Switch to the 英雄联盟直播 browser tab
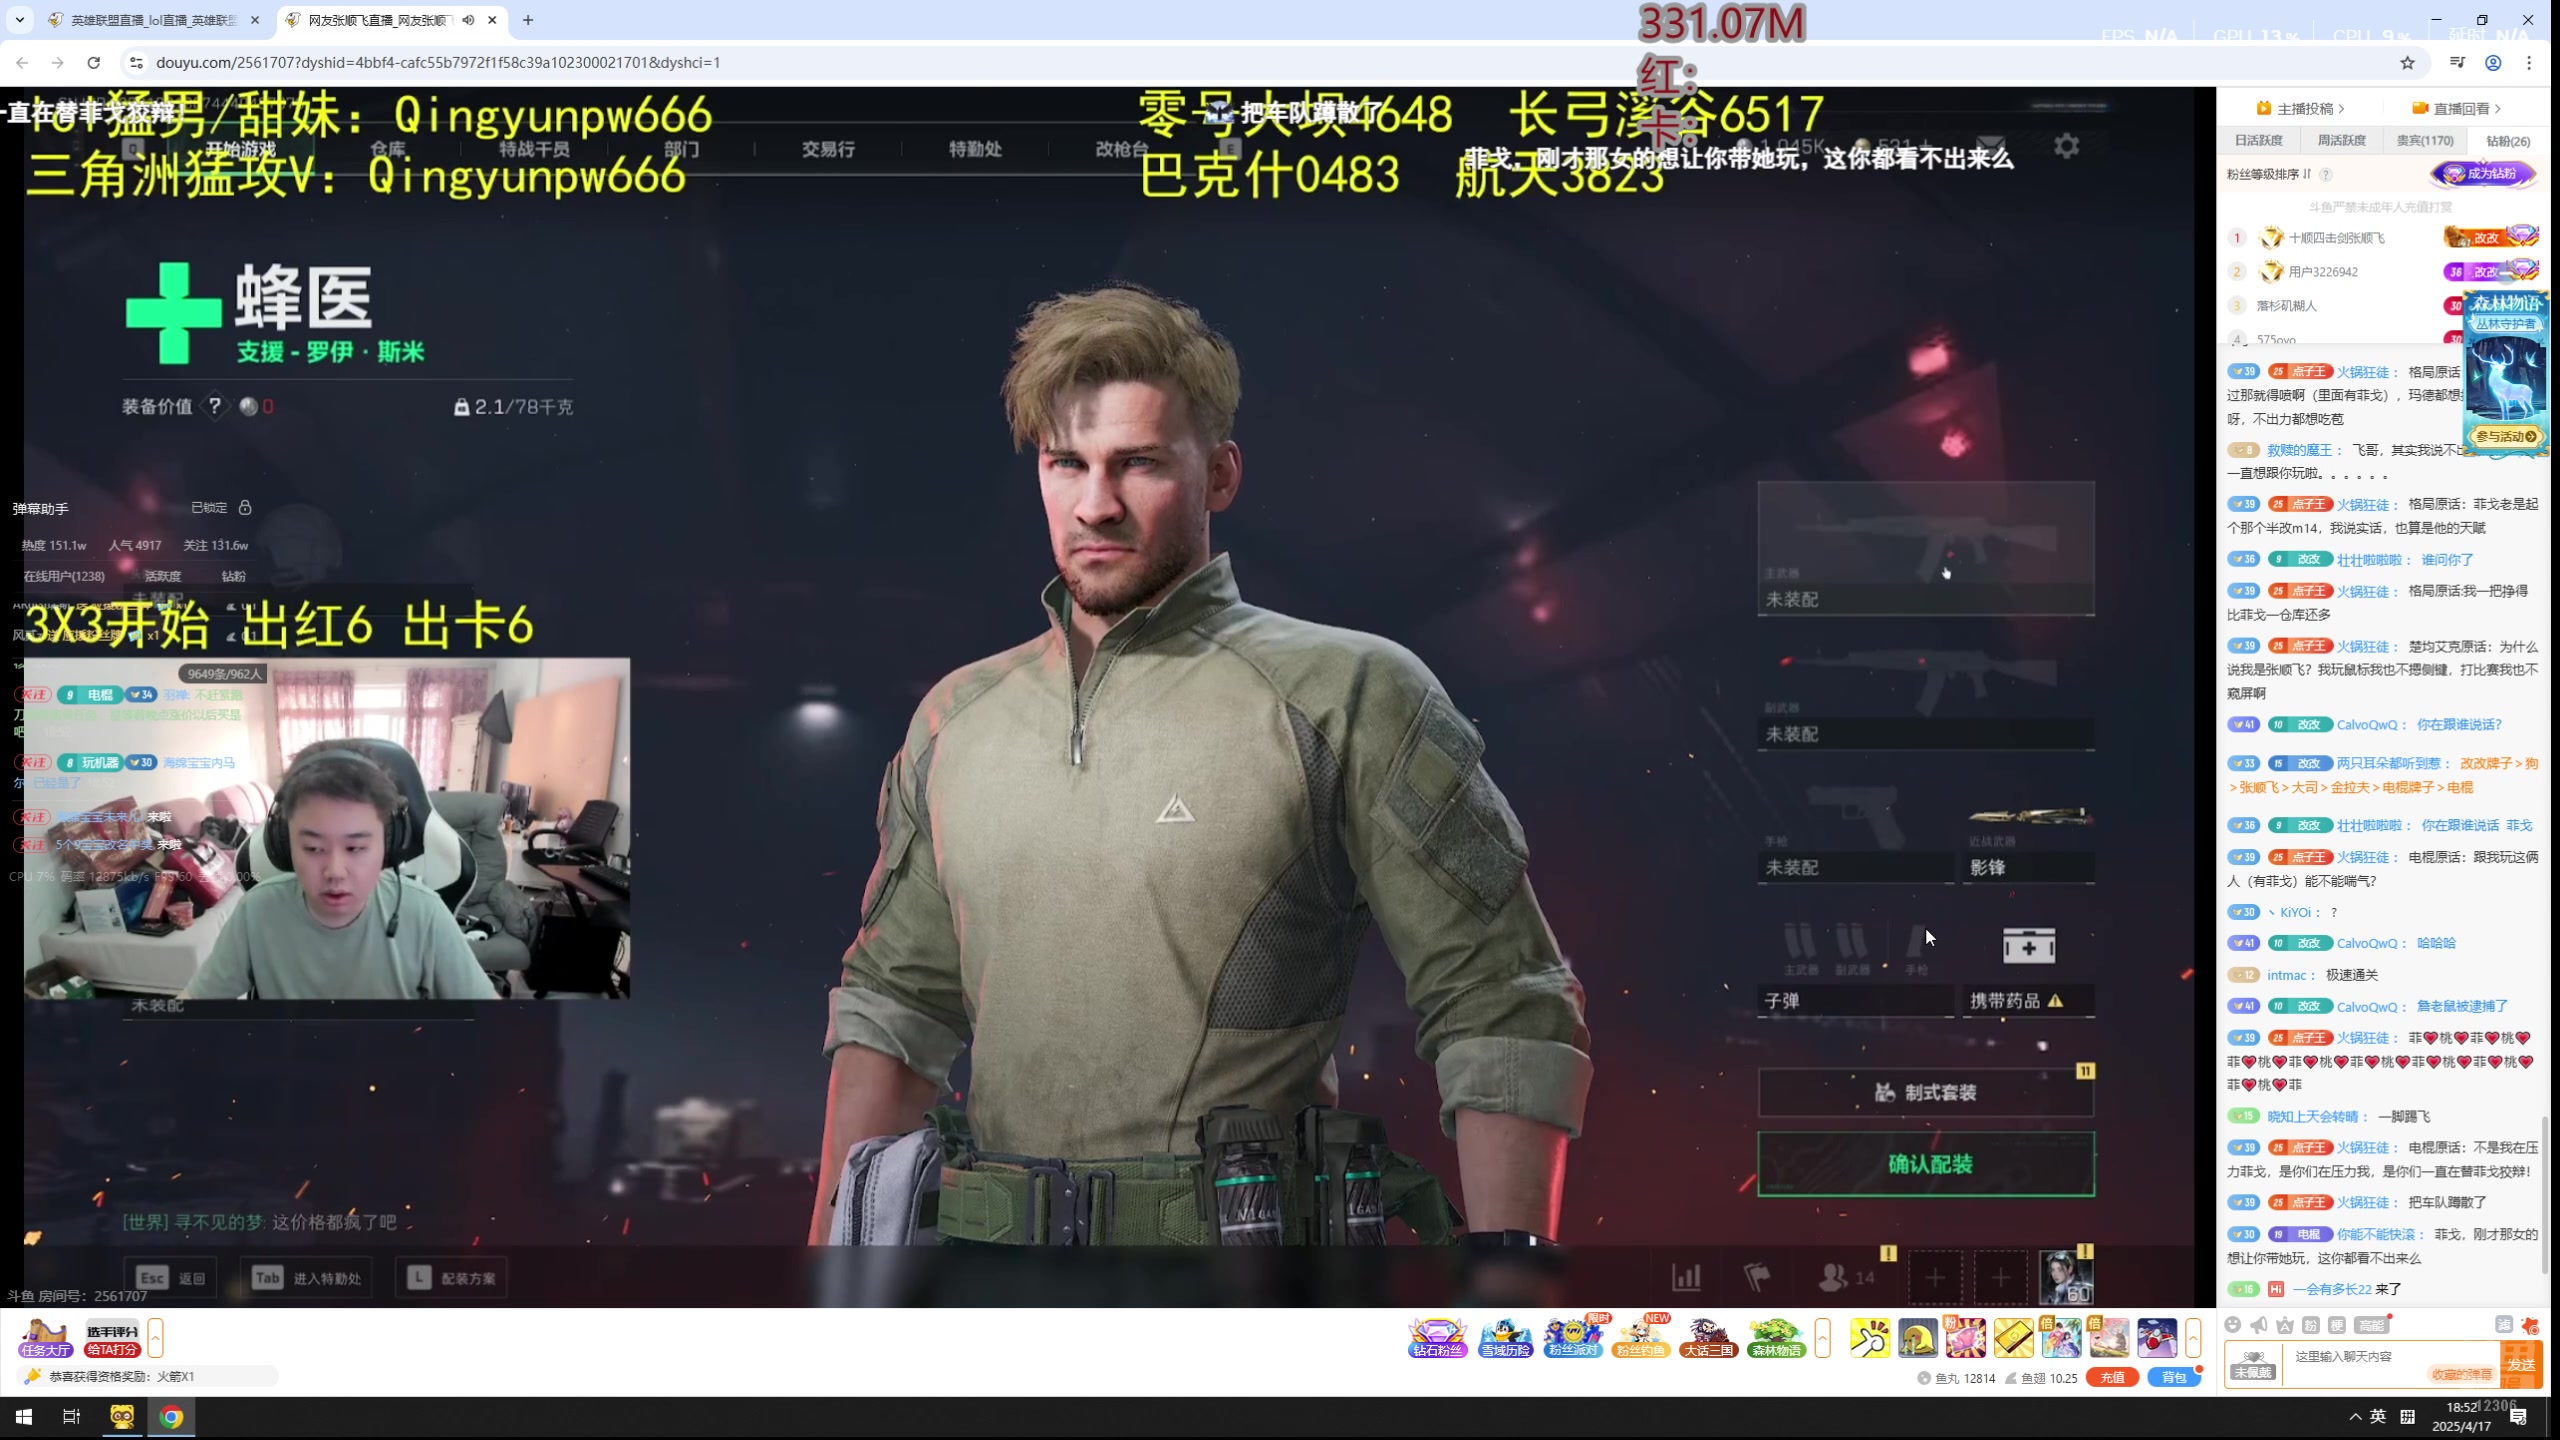The width and height of the screenshot is (2560, 1440). 152,20
